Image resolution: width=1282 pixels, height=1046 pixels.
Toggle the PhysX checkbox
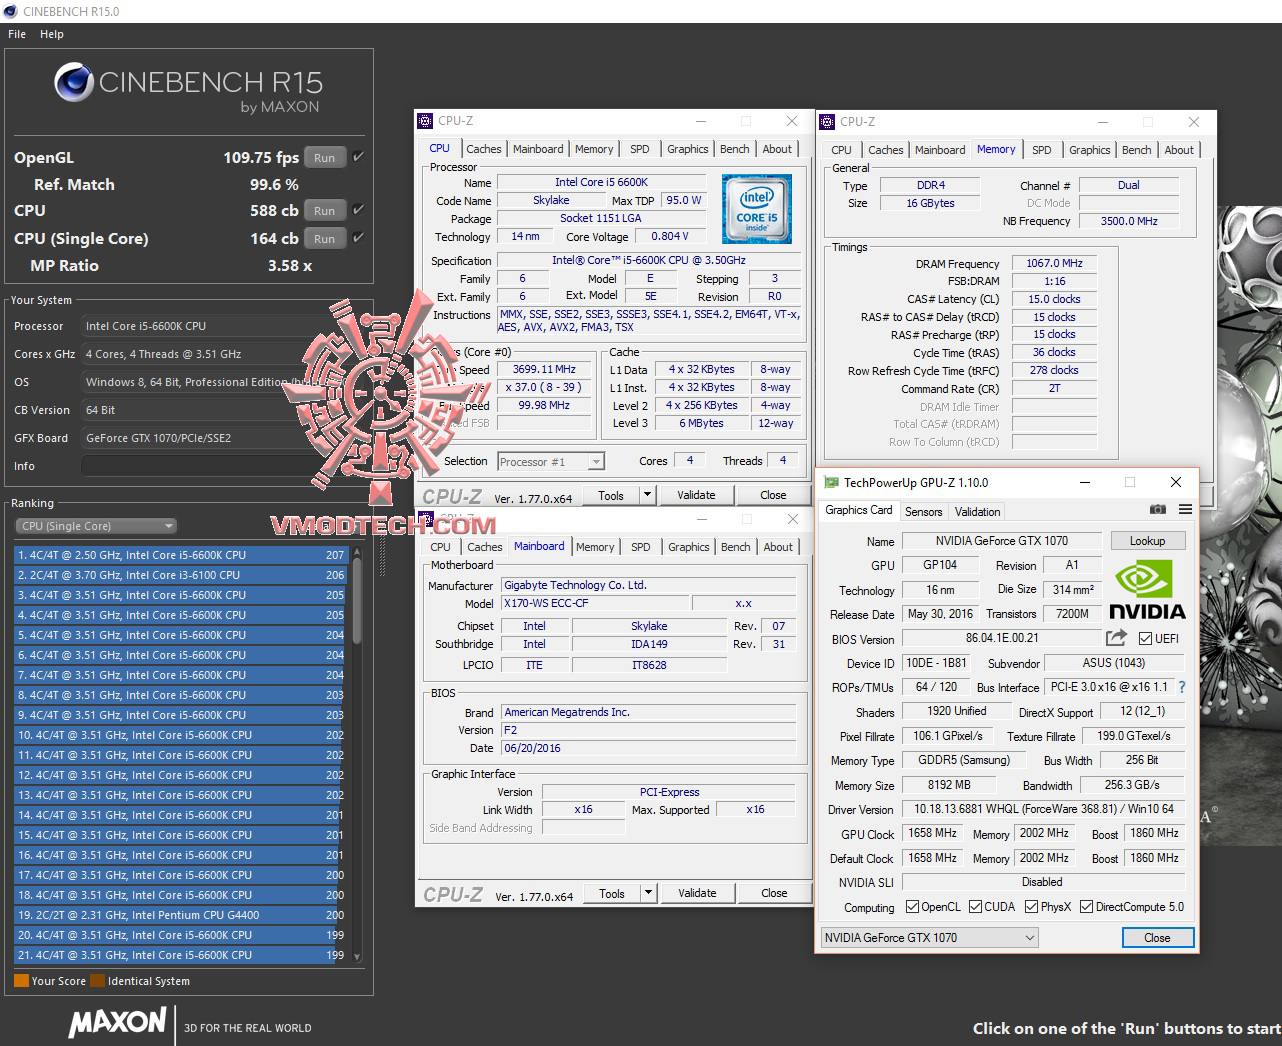tap(1031, 907)
